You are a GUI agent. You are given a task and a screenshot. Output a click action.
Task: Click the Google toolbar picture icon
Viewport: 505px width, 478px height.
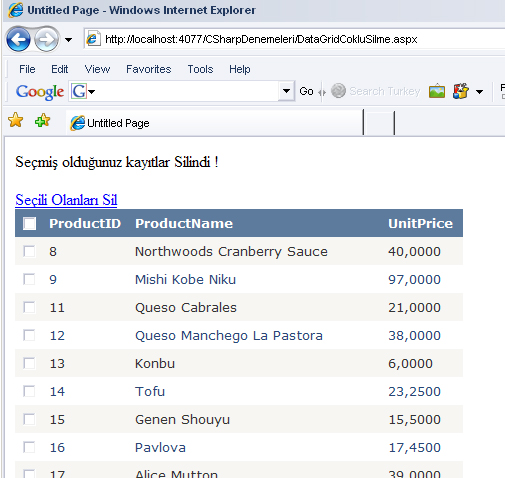click(x=437, y=91)
